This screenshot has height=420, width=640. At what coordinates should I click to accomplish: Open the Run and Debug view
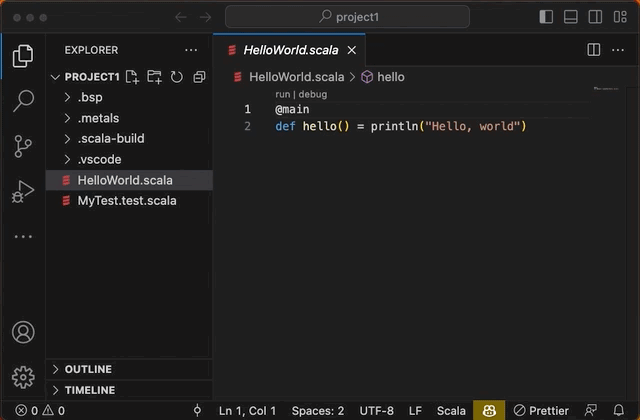pyautogui.click(x=23, y=191)
